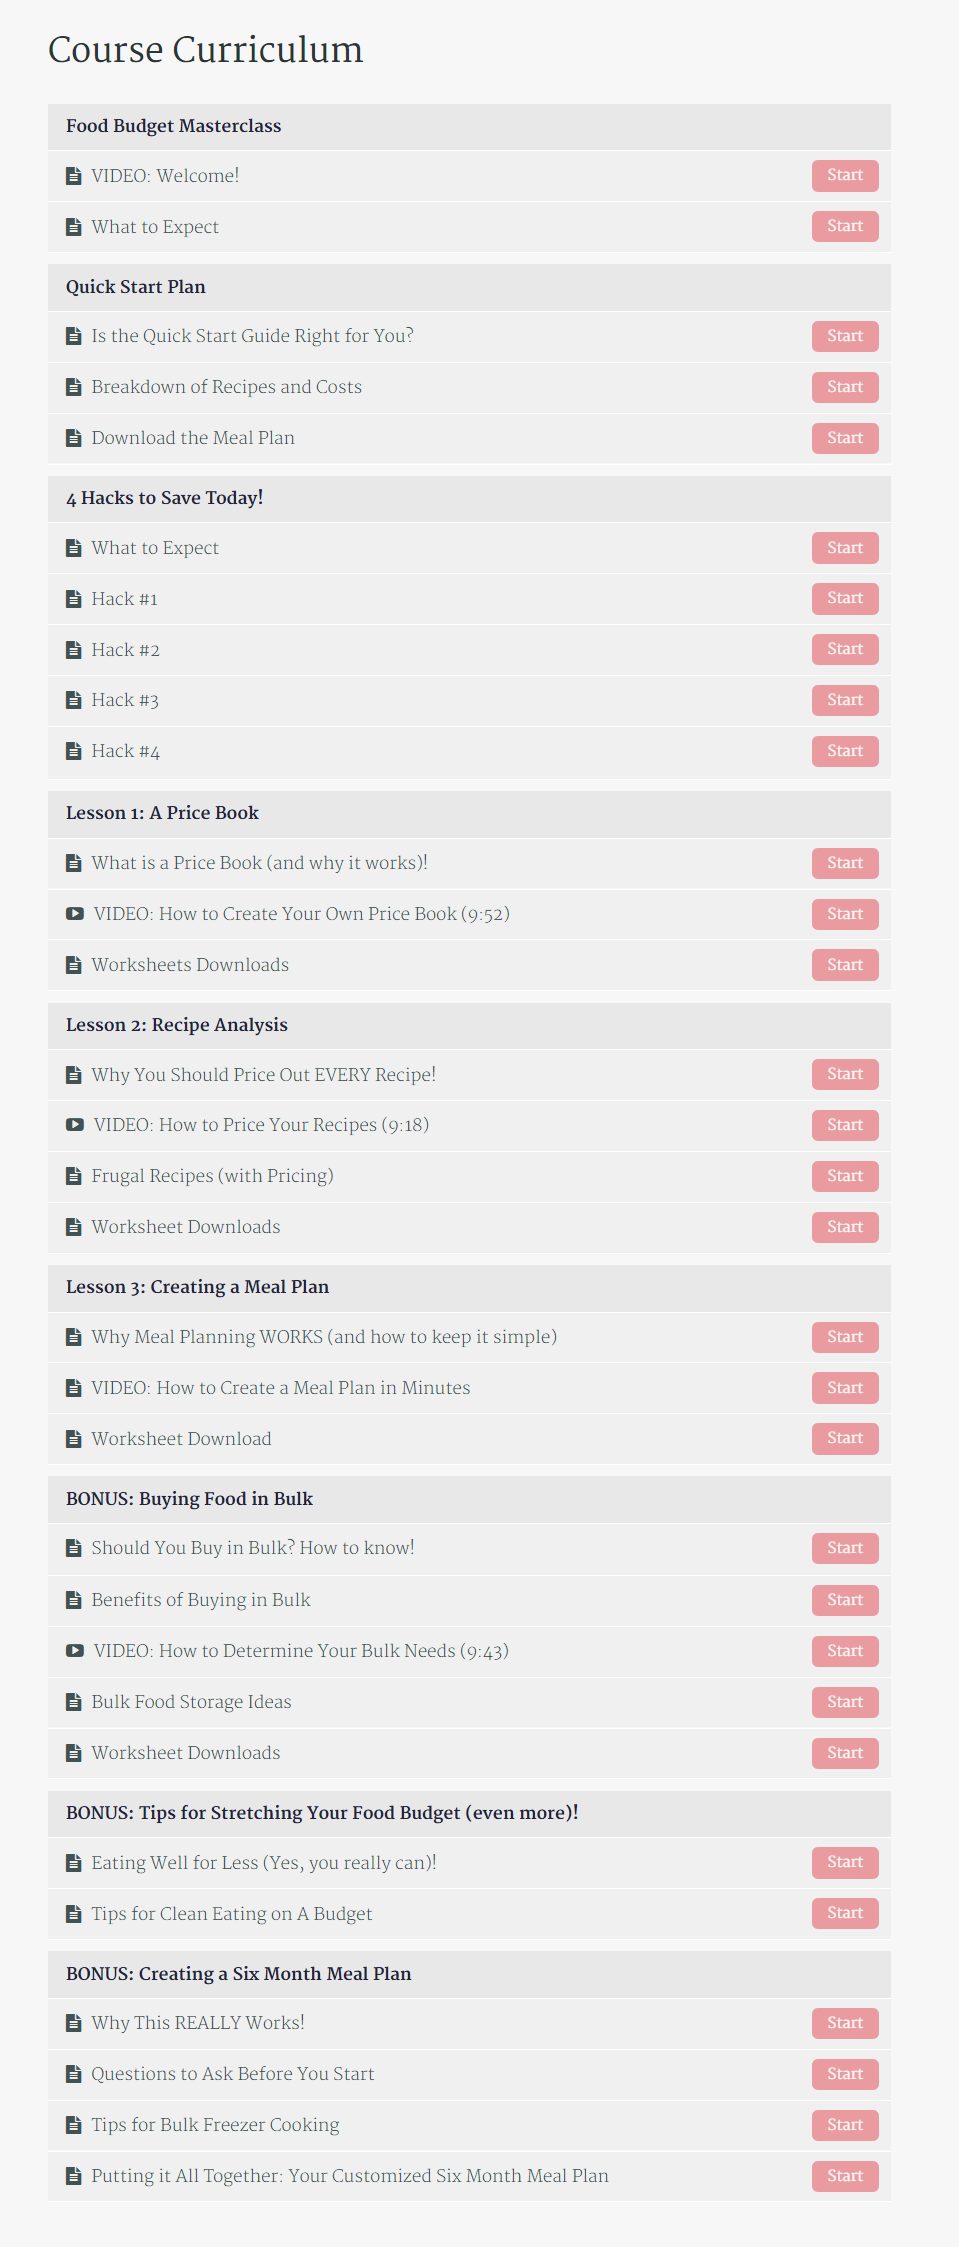Start Why Meal Planning WORKS lesson
This screenshot has height=2247, width=959.
(845, 1337)
